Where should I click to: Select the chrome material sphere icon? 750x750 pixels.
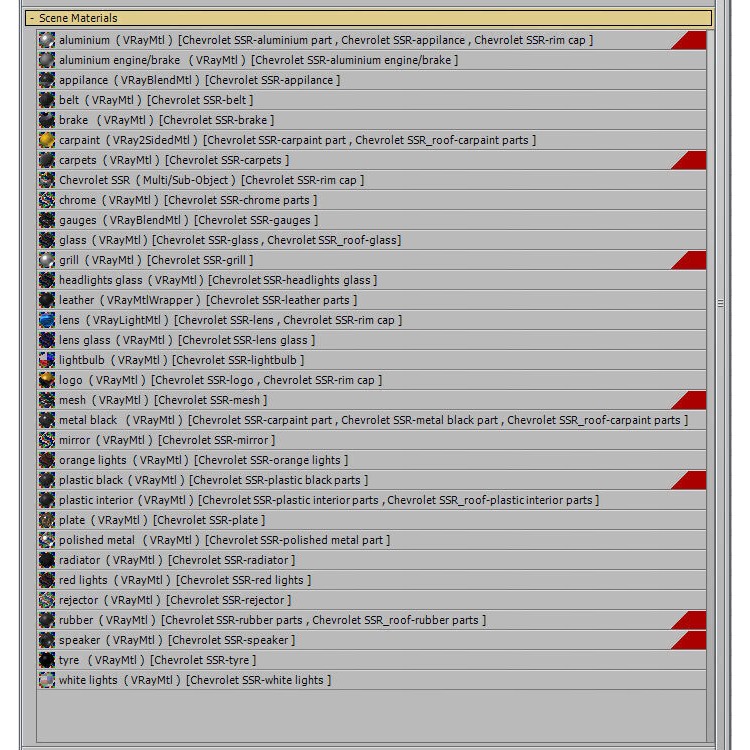(47, 200)
